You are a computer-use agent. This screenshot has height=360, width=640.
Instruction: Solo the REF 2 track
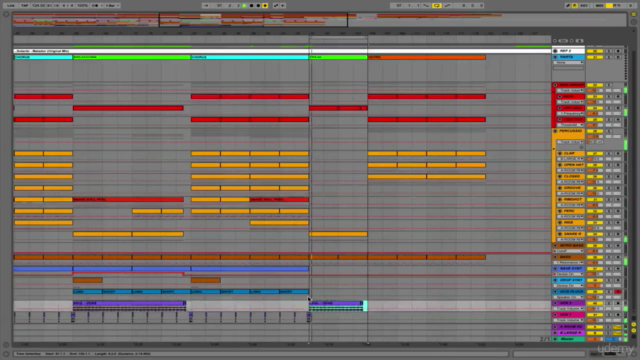point(609,51)
